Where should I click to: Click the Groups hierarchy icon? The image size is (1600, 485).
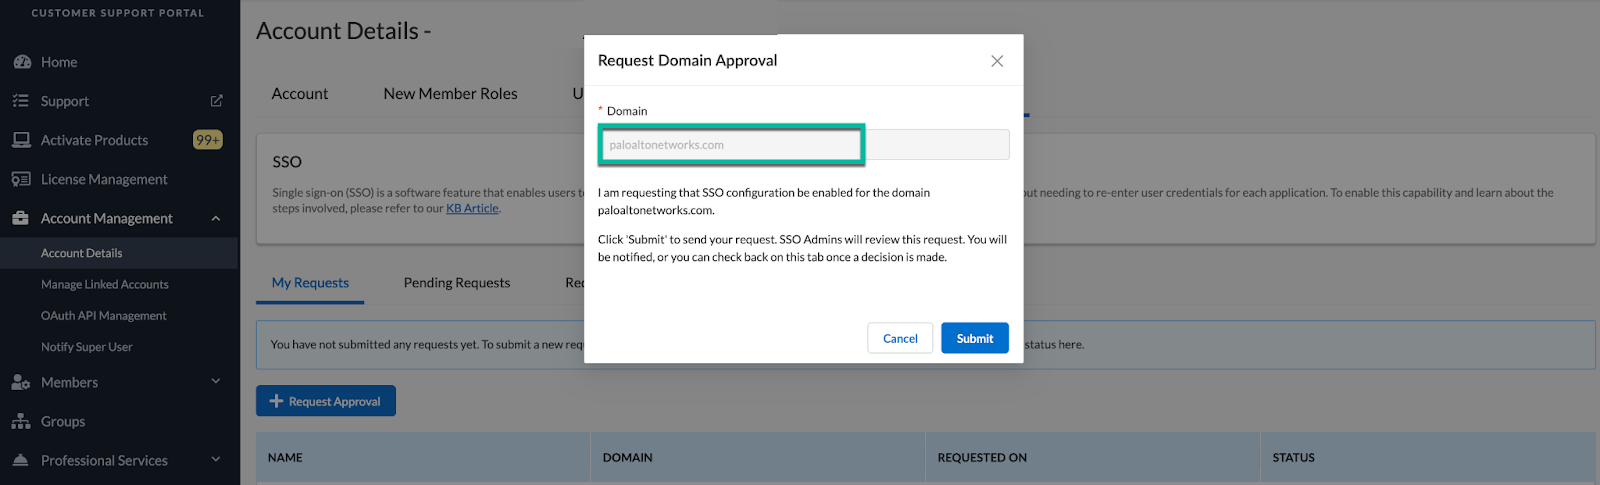point(21,421)
